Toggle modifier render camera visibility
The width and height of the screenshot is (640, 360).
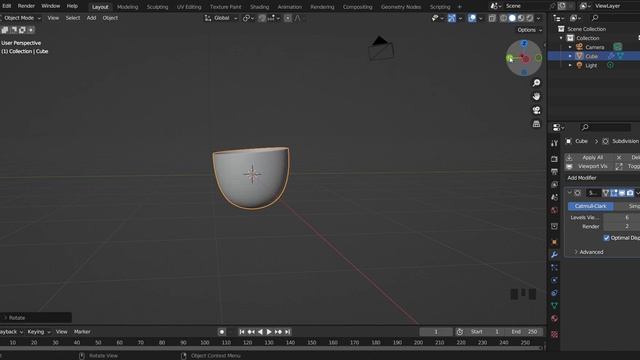pos(630,193)
